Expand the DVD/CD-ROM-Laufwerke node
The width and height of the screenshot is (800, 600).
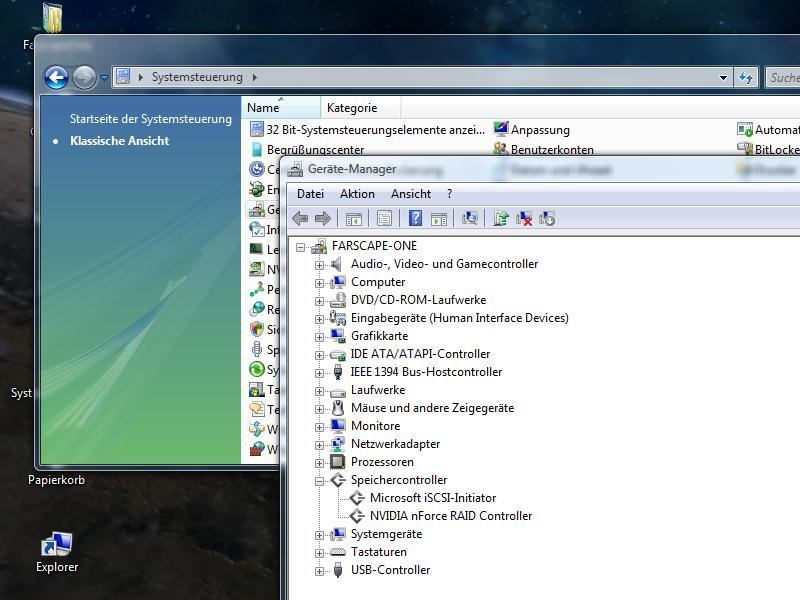point(319,301)
